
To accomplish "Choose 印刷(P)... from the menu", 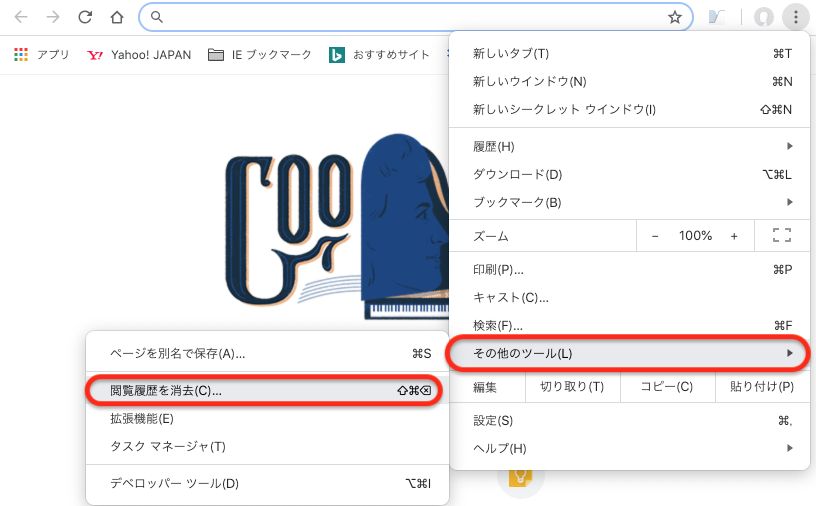I will tap(632, 270).
